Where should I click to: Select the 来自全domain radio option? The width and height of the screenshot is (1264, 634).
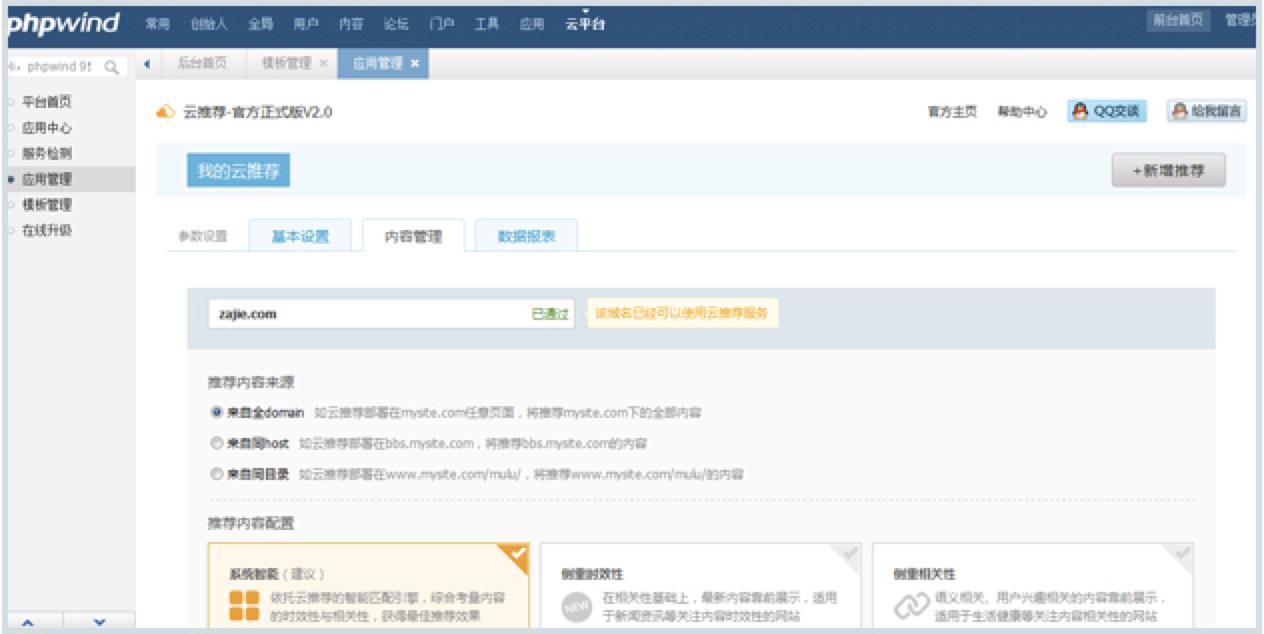[x=216, y=412]
